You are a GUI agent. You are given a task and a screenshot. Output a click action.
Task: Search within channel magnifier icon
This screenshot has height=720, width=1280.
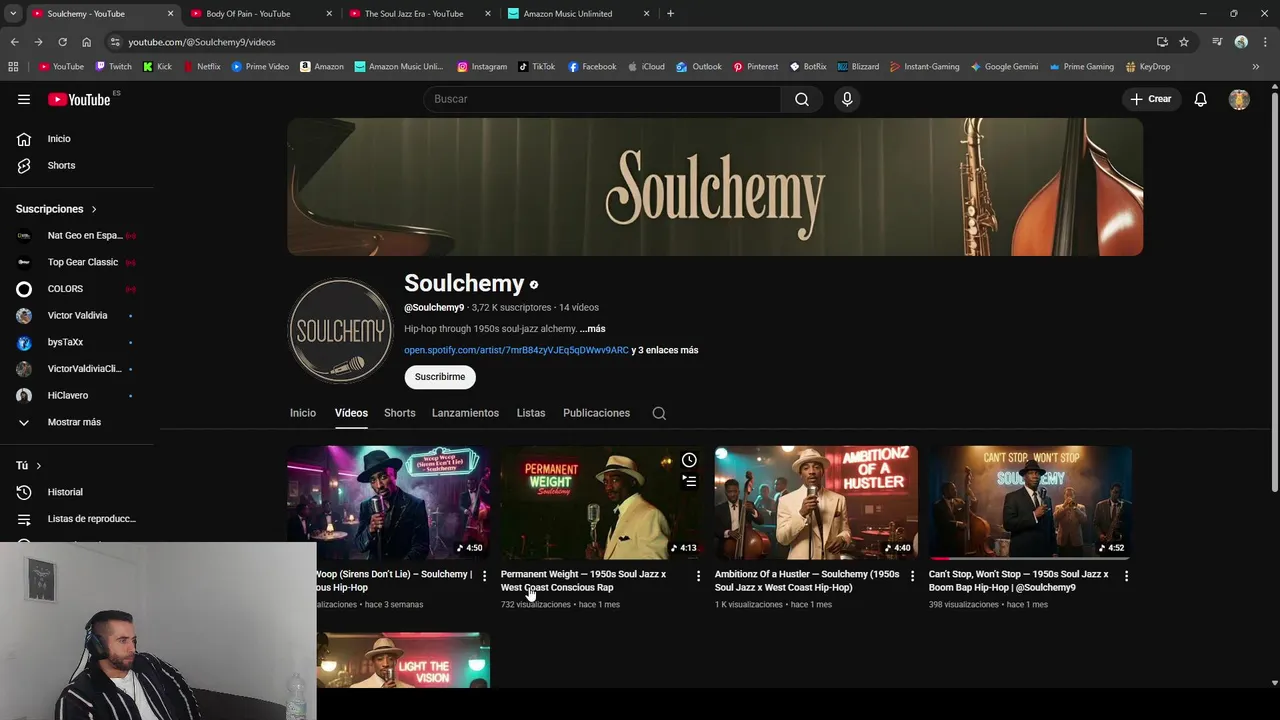[x=659, y=413]
